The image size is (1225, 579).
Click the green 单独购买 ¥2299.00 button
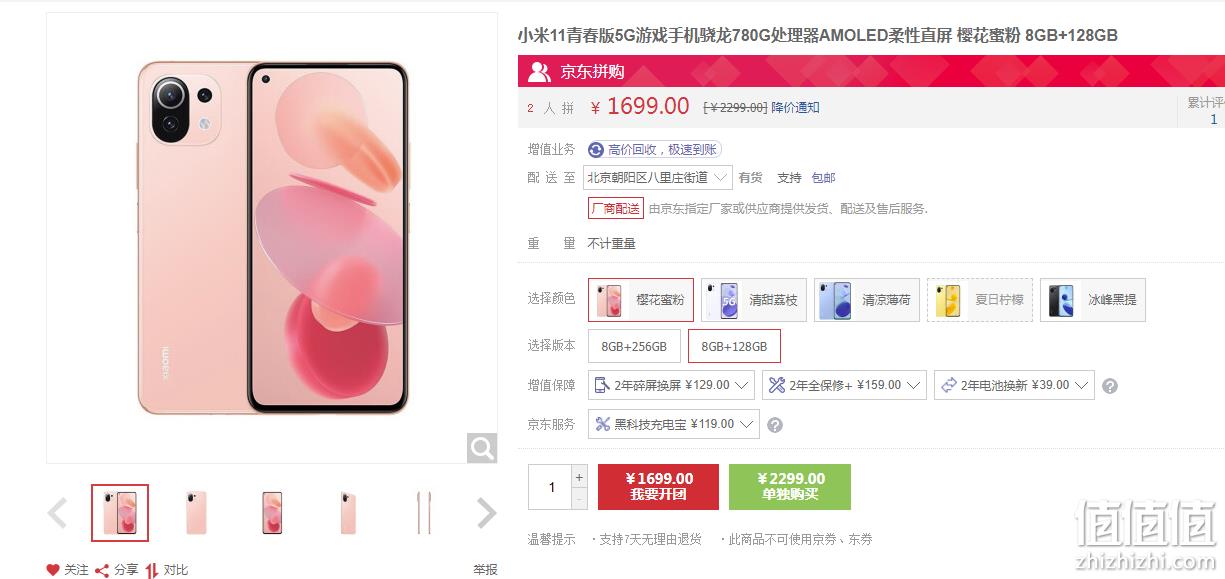pos(790,486)
